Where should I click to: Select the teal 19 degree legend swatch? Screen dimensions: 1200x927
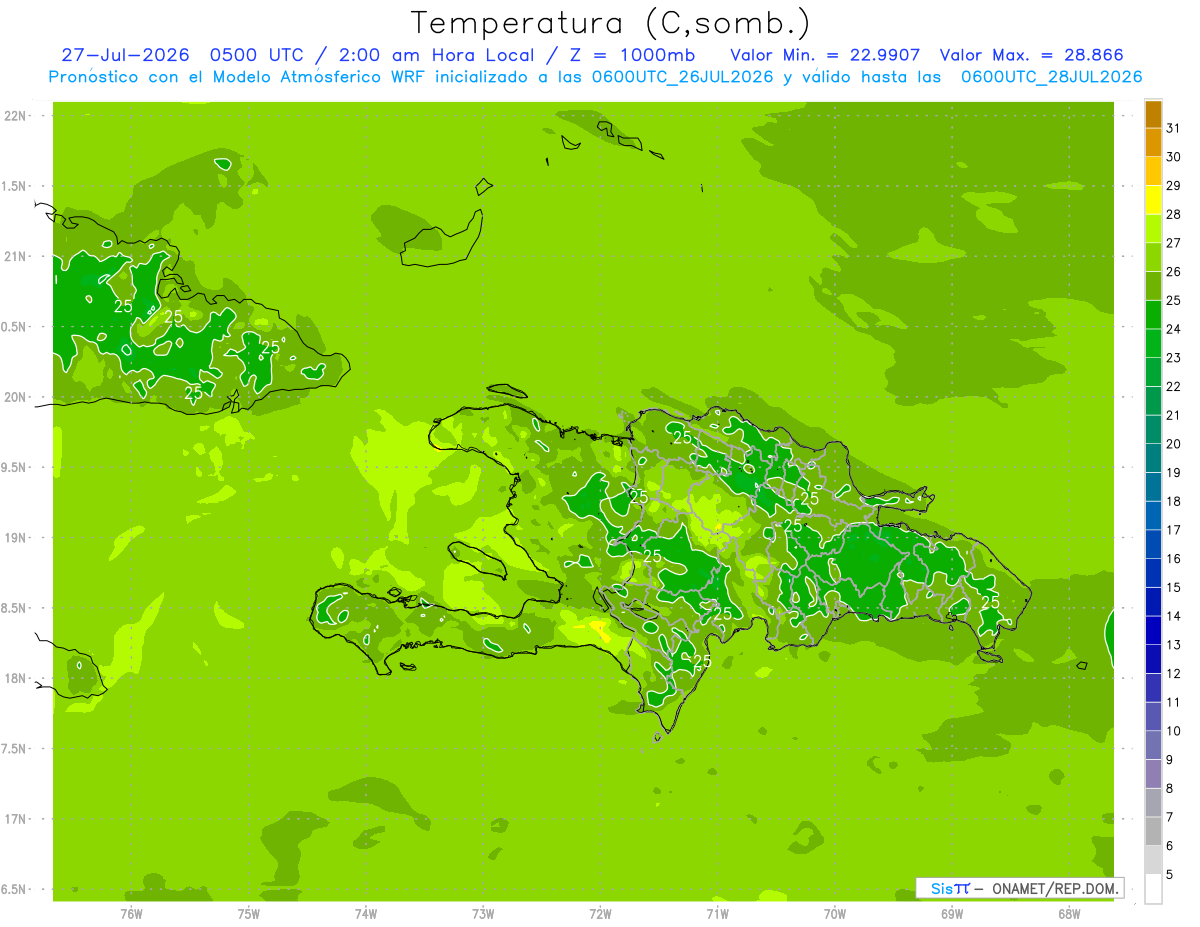(x=1153, y=459)
